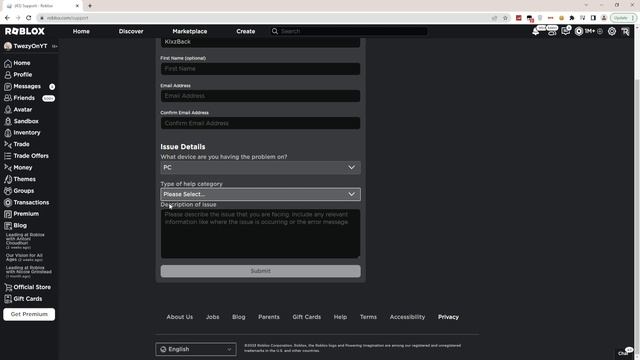Open Premium in the sidebar
Image resolution: width=640 pixels, height=360 pixels.
[21, 214]
